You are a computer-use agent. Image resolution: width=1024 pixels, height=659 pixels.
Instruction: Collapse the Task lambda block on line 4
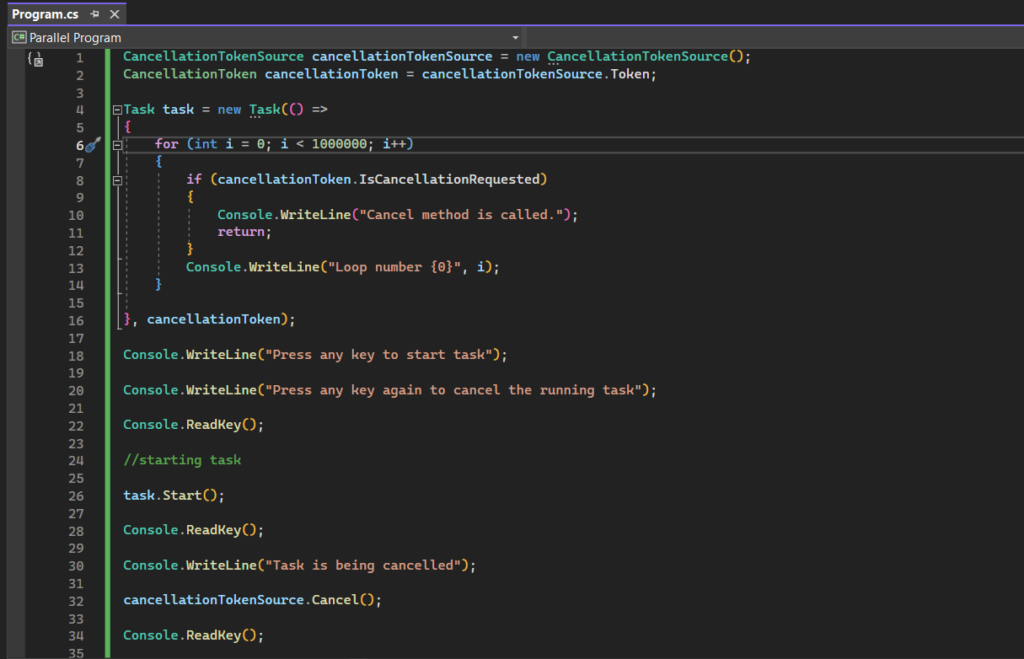click(117, 110)
